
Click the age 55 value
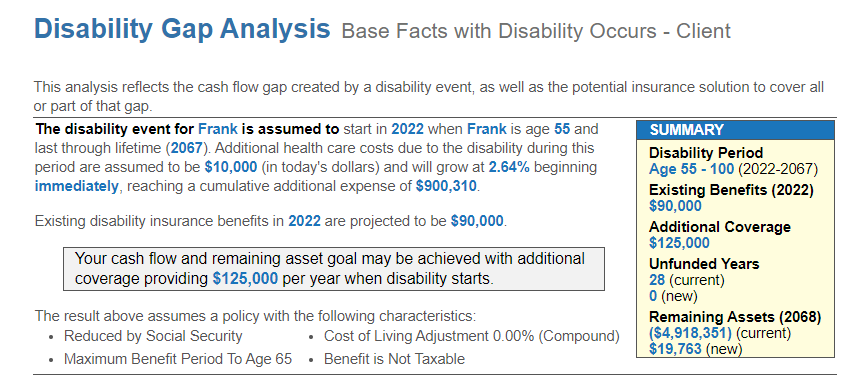click(562, 129)
